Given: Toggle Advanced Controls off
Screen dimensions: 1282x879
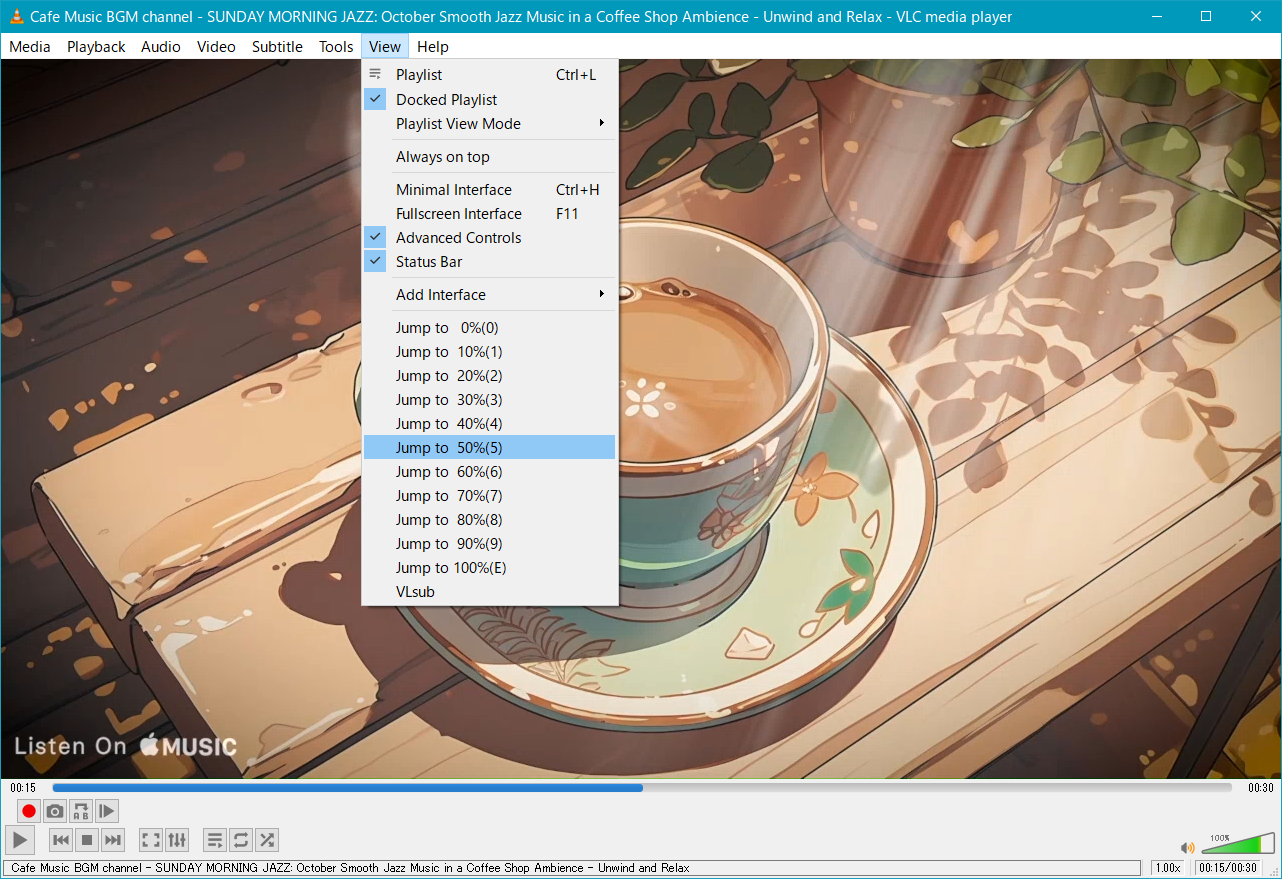Looking at the screenshot, I should click(x=489, y=237).
